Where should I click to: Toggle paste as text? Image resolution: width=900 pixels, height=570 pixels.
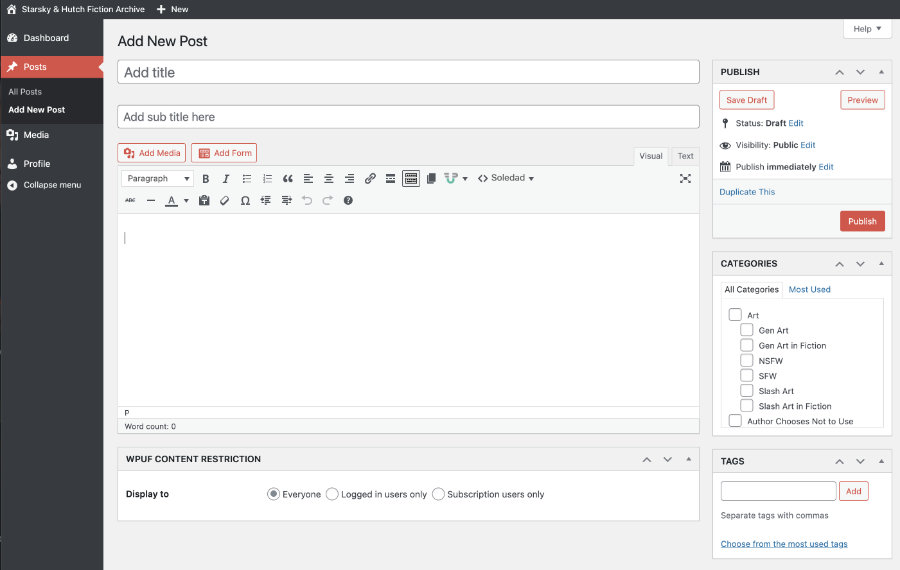pos(204,200)
